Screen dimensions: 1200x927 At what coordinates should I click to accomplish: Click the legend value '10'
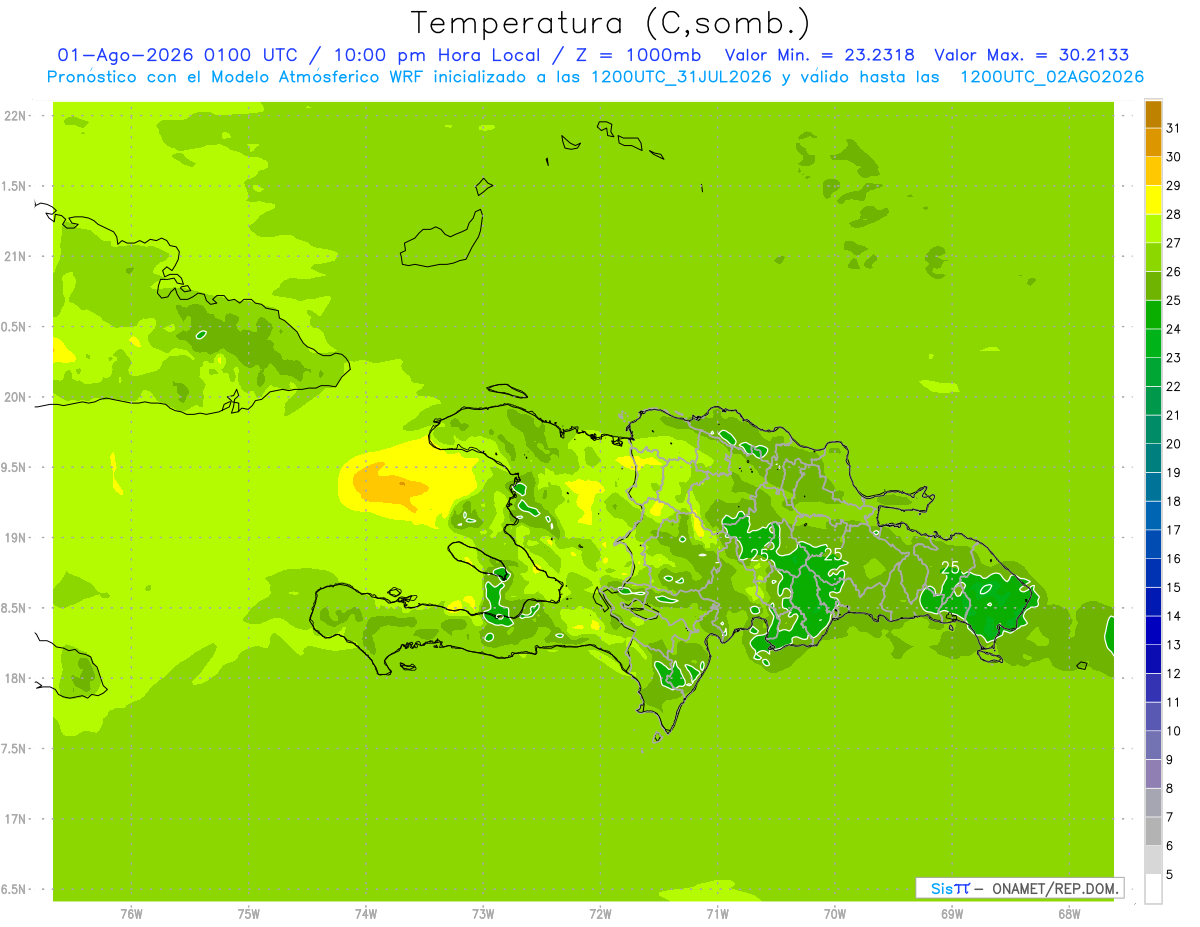point(1173,731)
